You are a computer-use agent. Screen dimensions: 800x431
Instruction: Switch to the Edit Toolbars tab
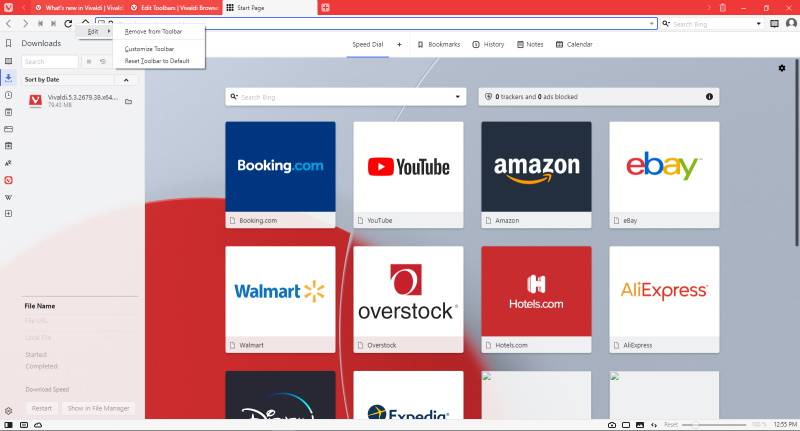pyautogui.click(x=173, y=8)
